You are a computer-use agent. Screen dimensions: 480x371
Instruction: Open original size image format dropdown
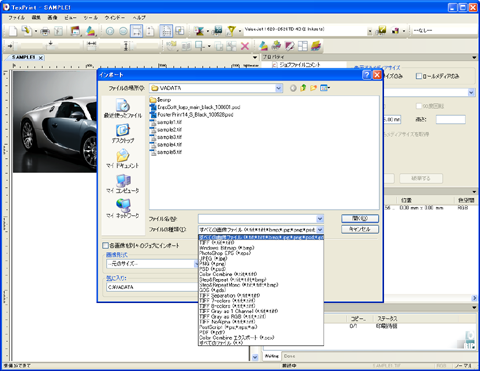[196, 264]
